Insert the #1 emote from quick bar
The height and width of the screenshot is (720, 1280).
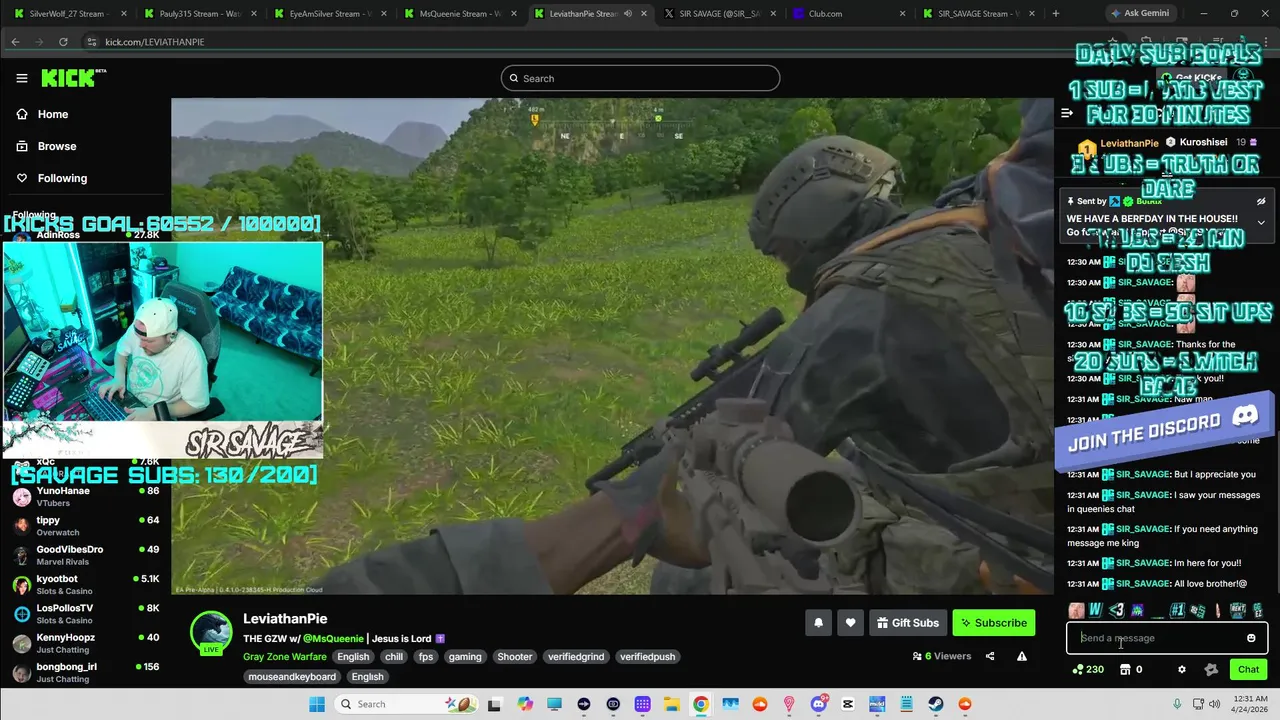click(1177, 610)
